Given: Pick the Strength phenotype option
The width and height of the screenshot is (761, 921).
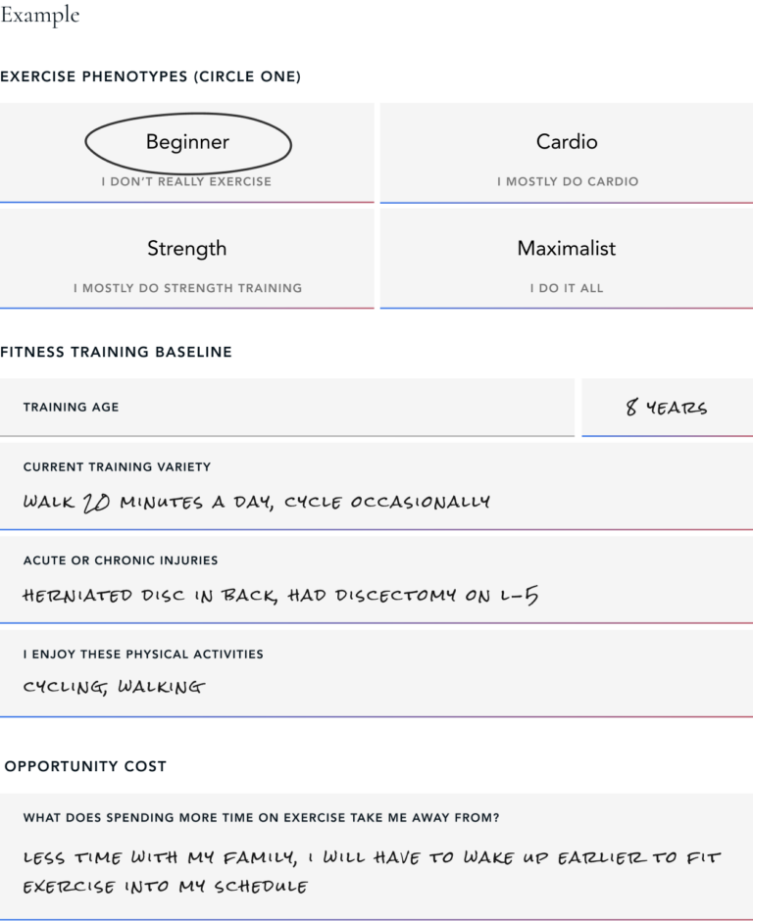Looking at the screenshot, I should (x=187, y=249).
